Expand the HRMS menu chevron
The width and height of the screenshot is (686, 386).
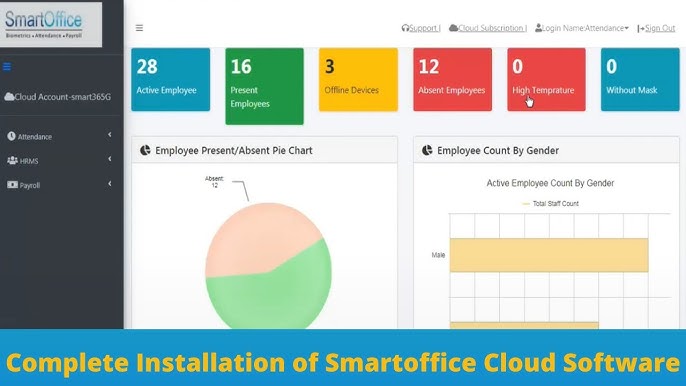click(110, 159)
